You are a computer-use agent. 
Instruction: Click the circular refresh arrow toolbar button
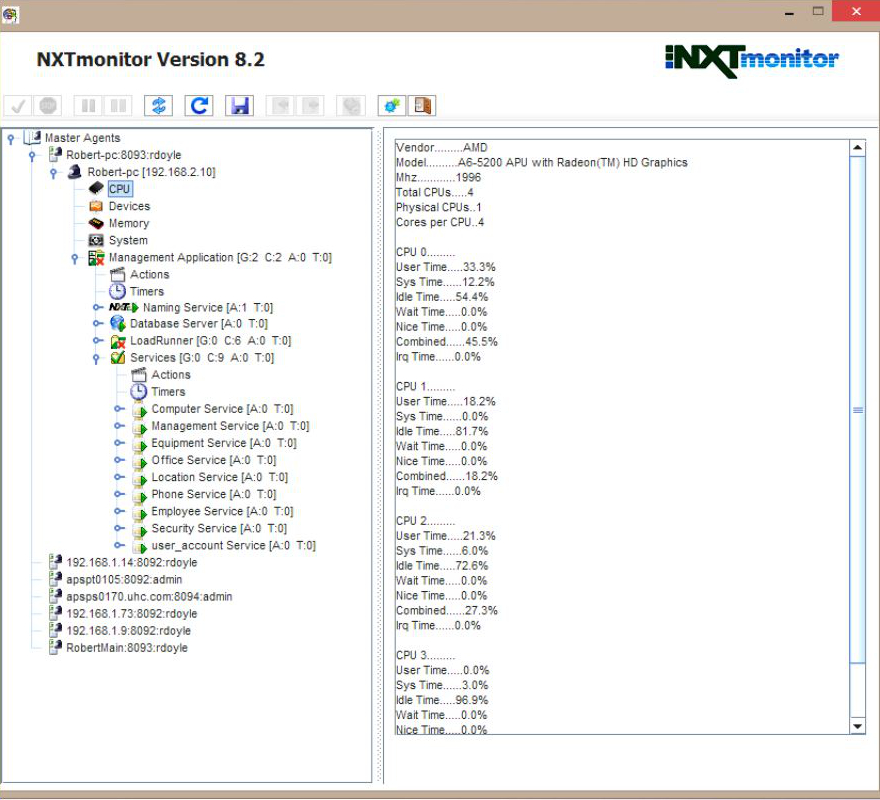(x=199, y=106)
